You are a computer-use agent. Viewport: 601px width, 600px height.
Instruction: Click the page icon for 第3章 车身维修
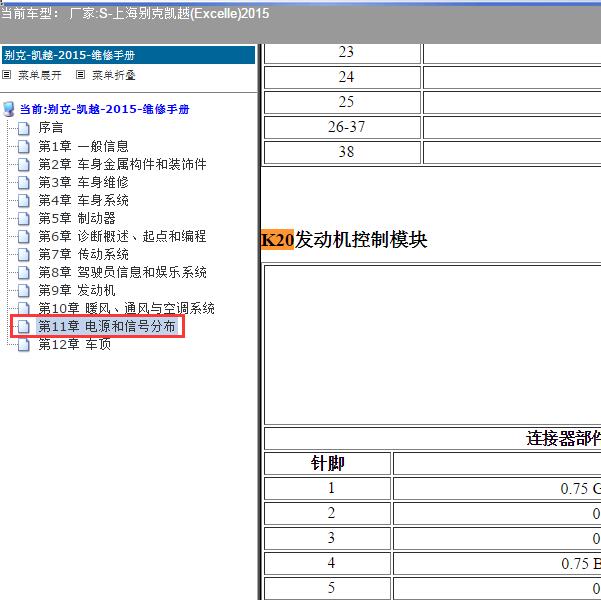point(24,182)
